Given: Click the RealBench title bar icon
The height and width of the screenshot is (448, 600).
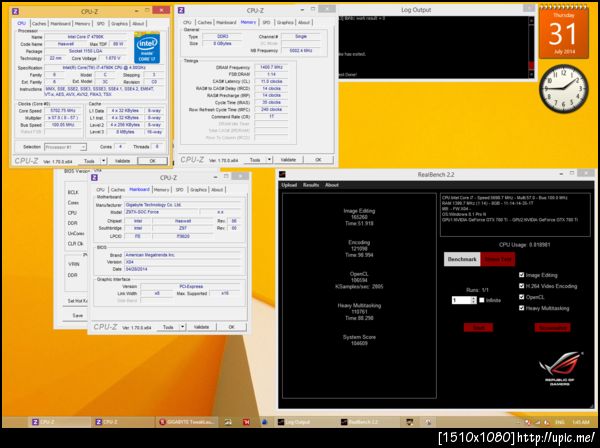Looking at the screenshot, I should click(x=282, y=175).
